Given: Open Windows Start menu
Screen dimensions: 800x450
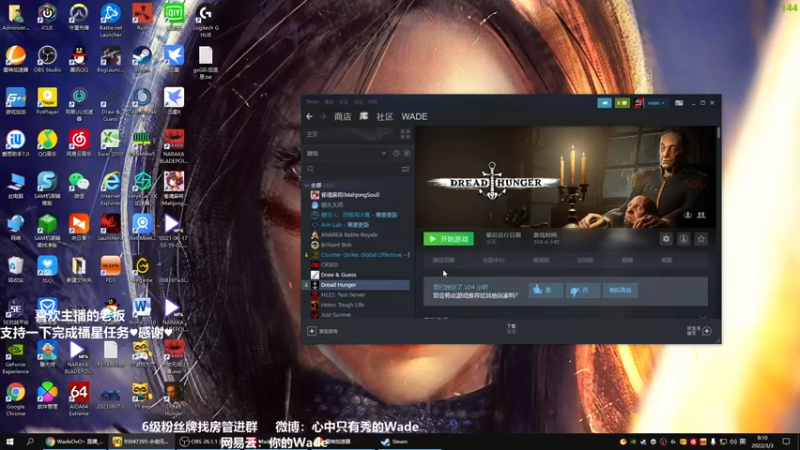Looking at the screenshot, I should 9,442.
